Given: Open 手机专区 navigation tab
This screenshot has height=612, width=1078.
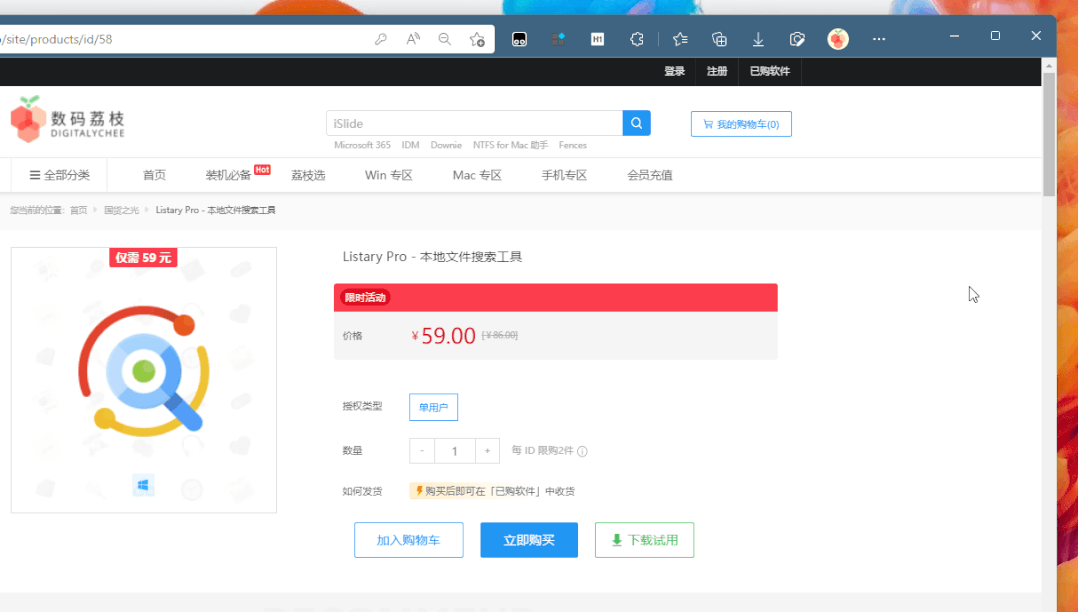Looking at the screenshot, I should [564, 175].
